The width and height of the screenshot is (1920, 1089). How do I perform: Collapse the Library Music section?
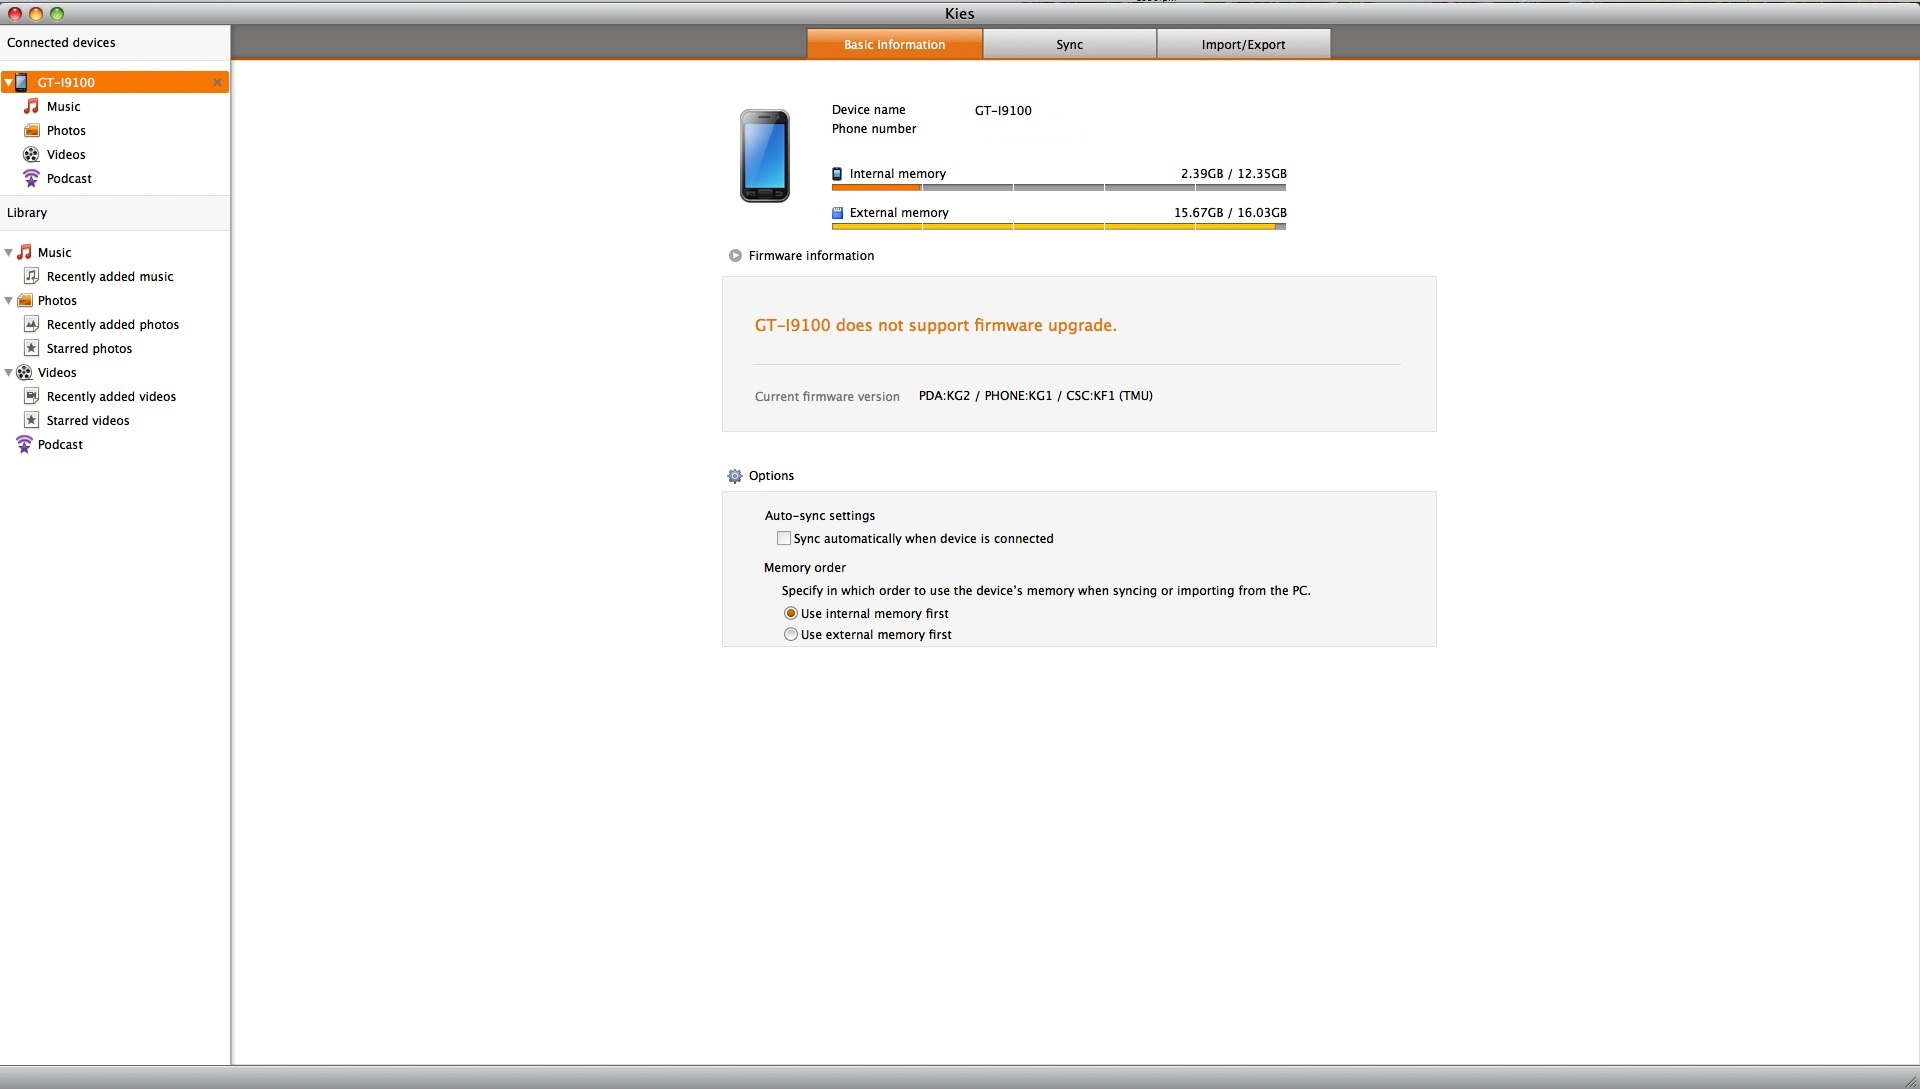[x=8, y=252]
